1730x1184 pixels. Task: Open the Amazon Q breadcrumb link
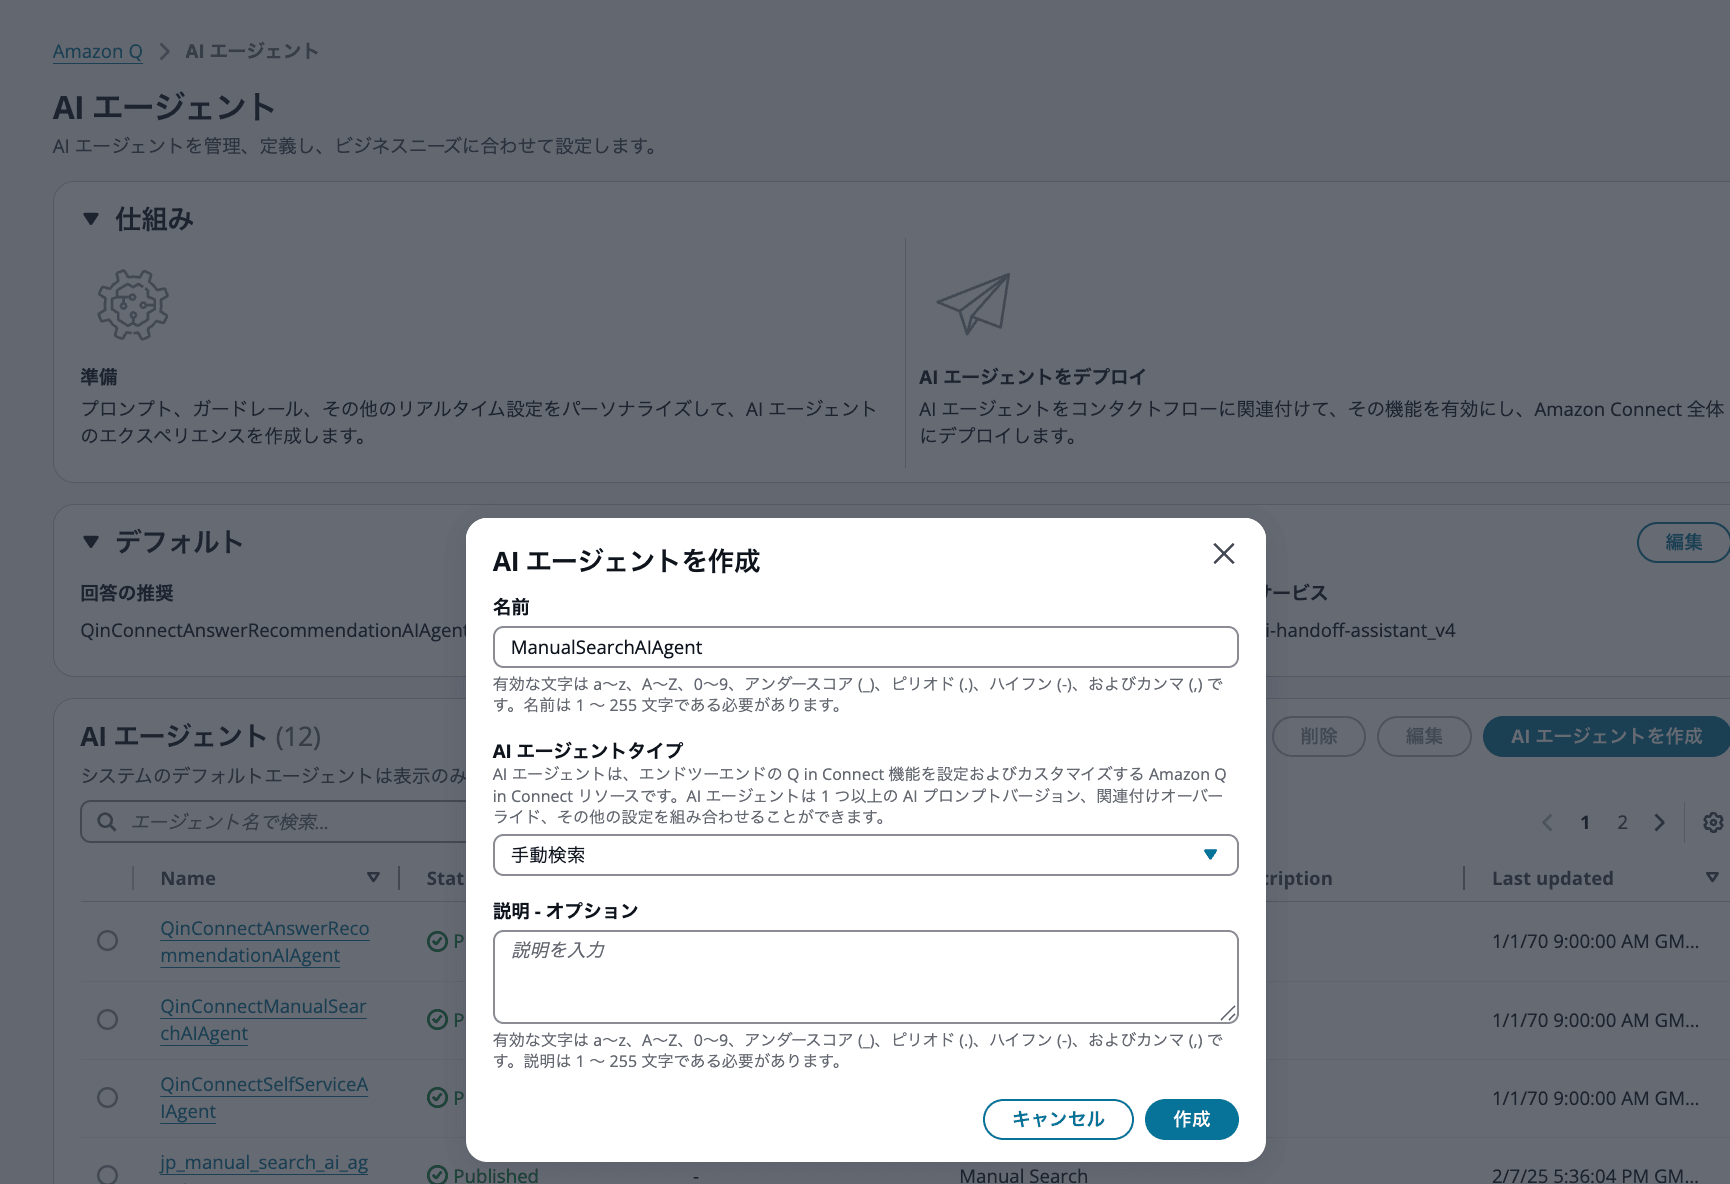click(x=98, y=51)
